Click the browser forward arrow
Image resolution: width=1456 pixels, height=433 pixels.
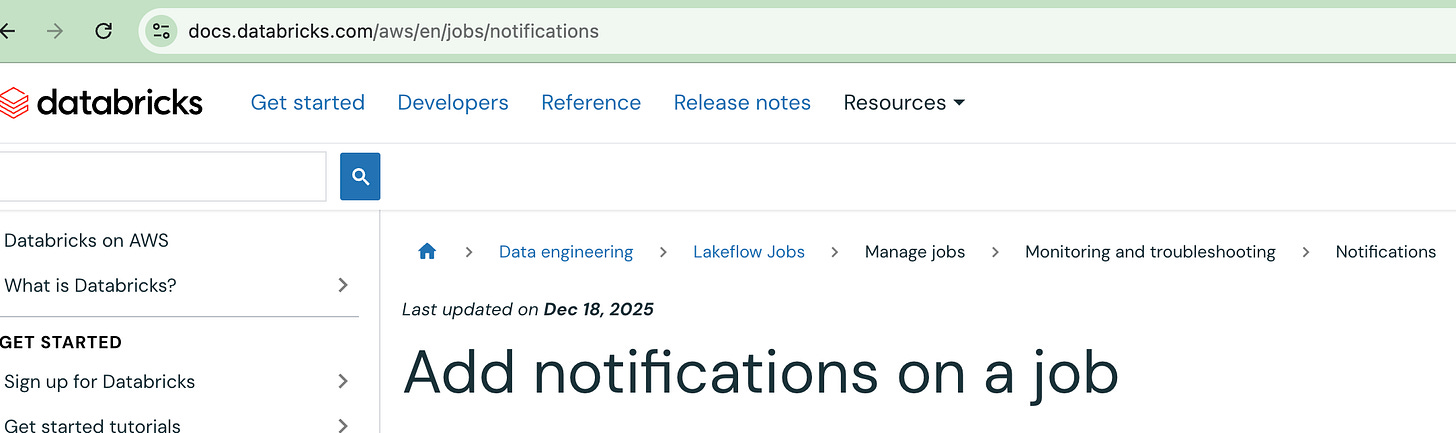click(x=55, y=31)
